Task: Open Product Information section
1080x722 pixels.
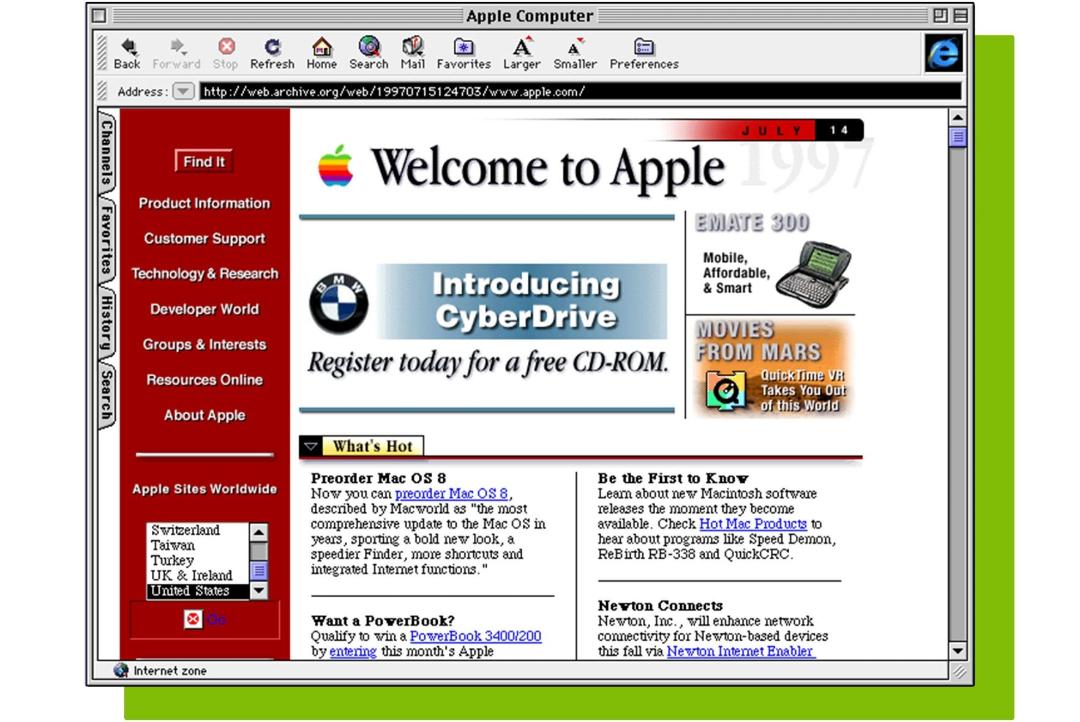Action: point(205,203)
